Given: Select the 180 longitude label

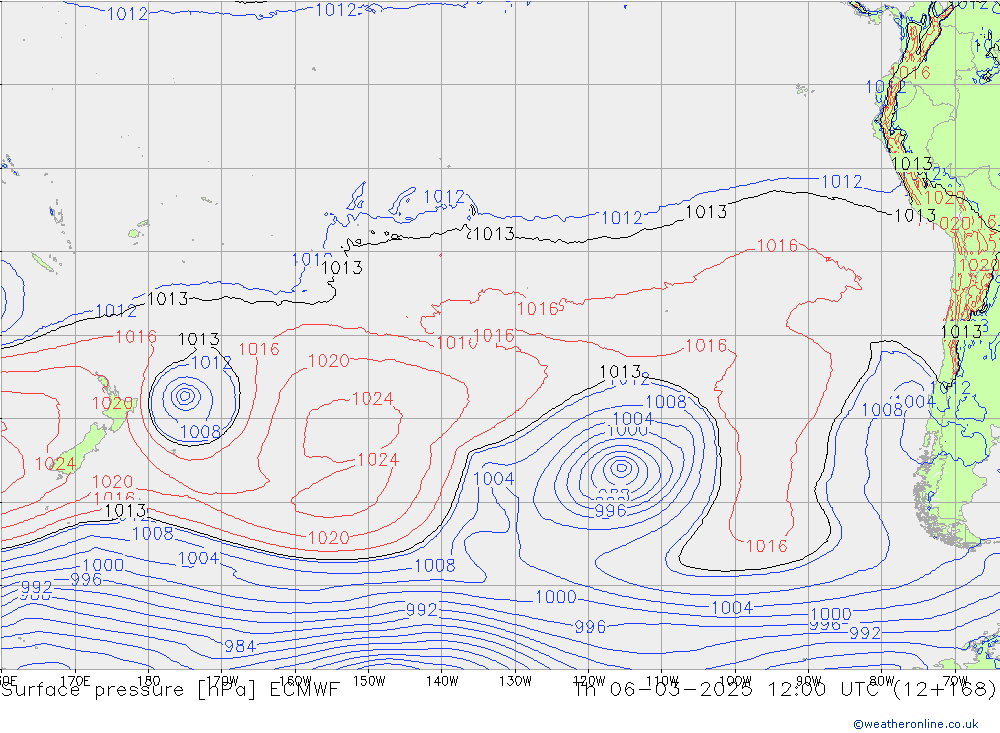Looking at the screenshot, I should 149,681.
